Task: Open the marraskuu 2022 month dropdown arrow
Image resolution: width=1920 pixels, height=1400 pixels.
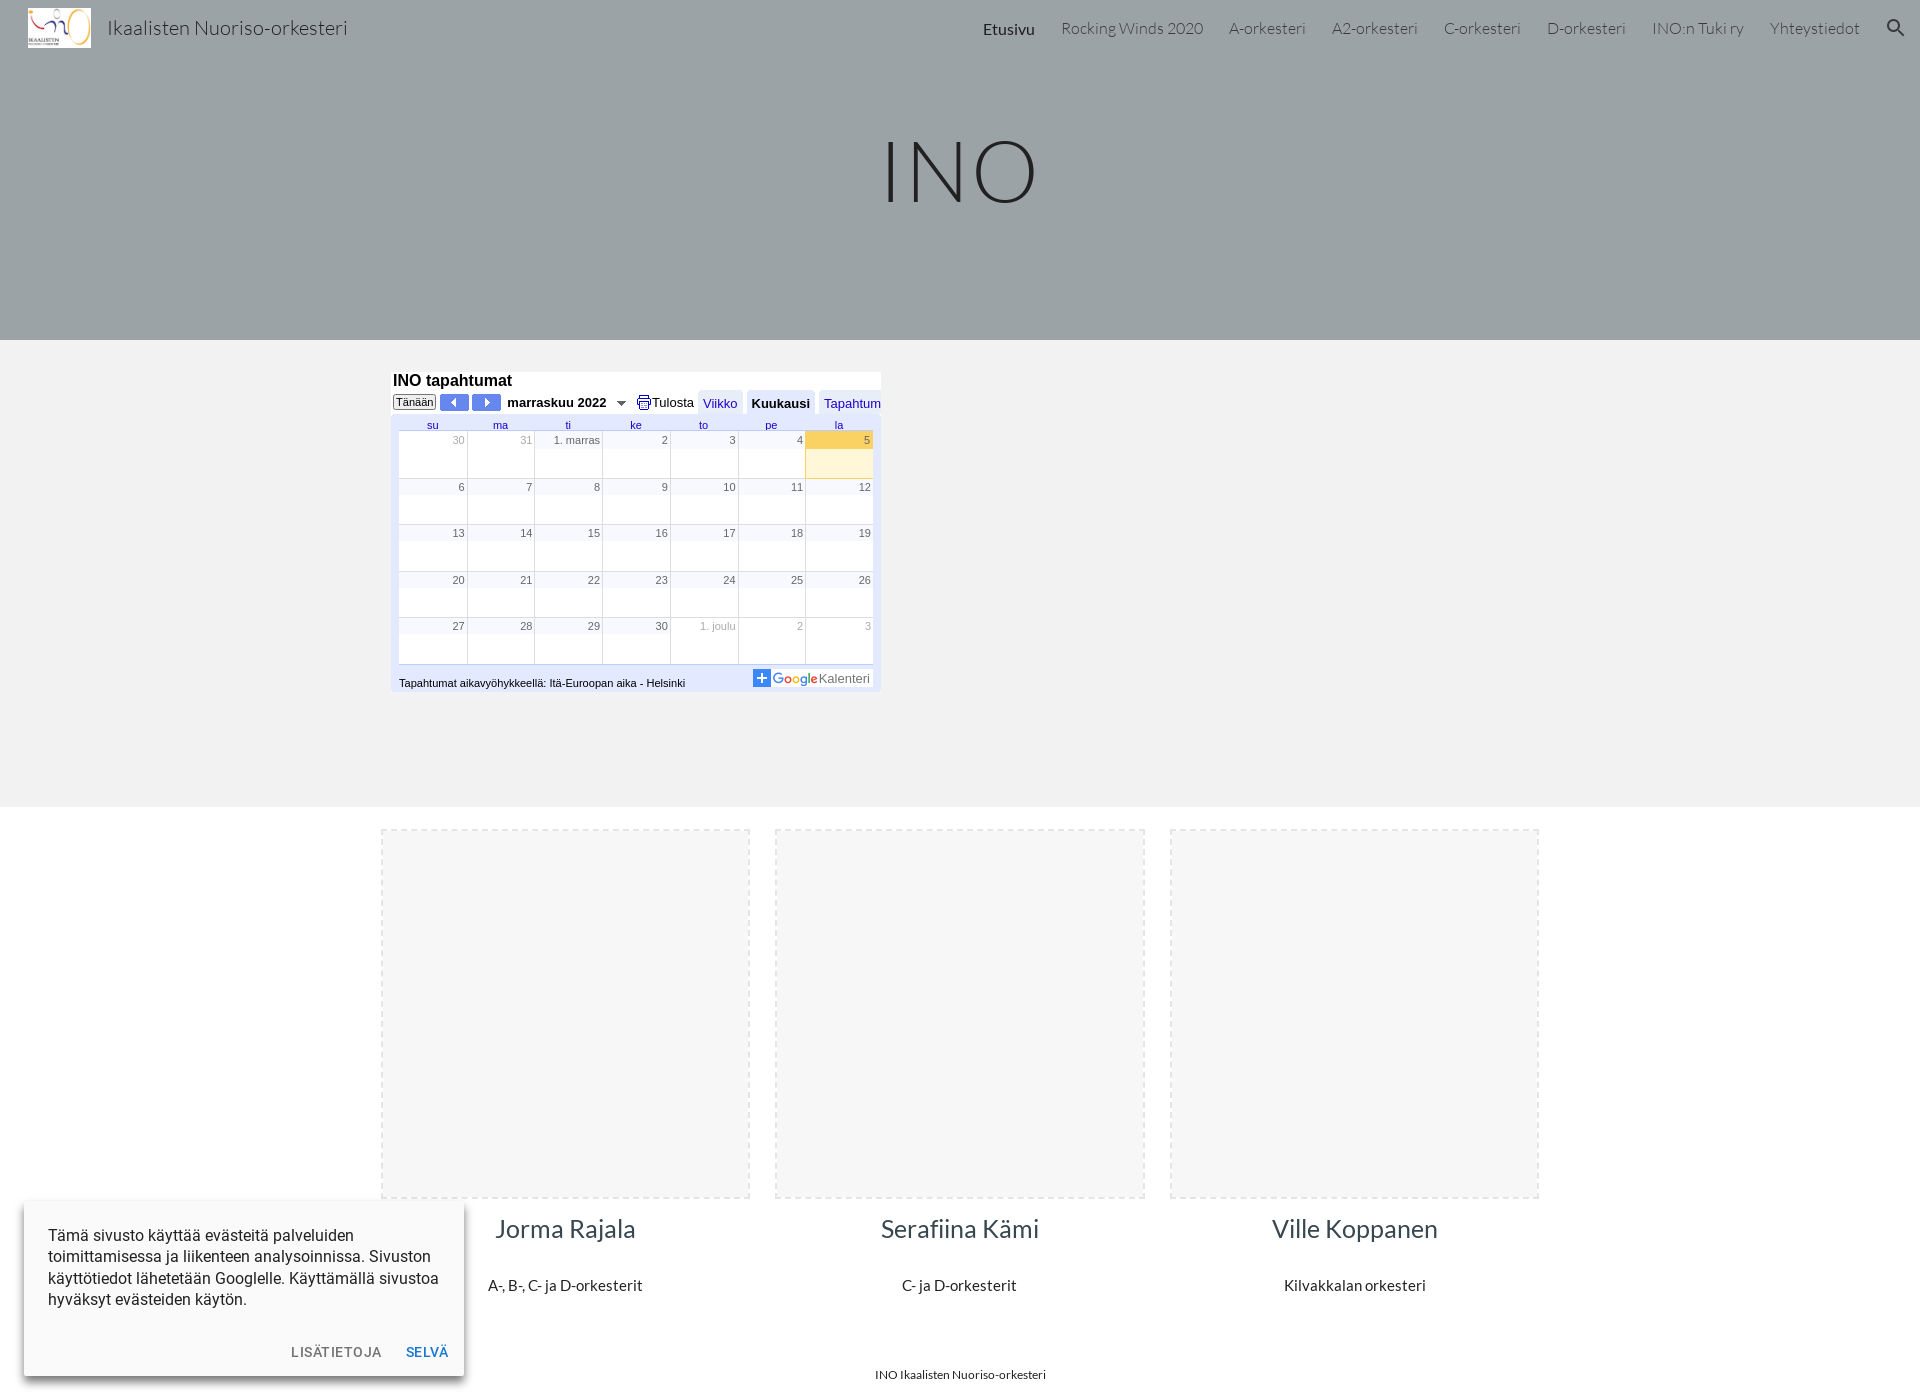Action: pos(621,403)
